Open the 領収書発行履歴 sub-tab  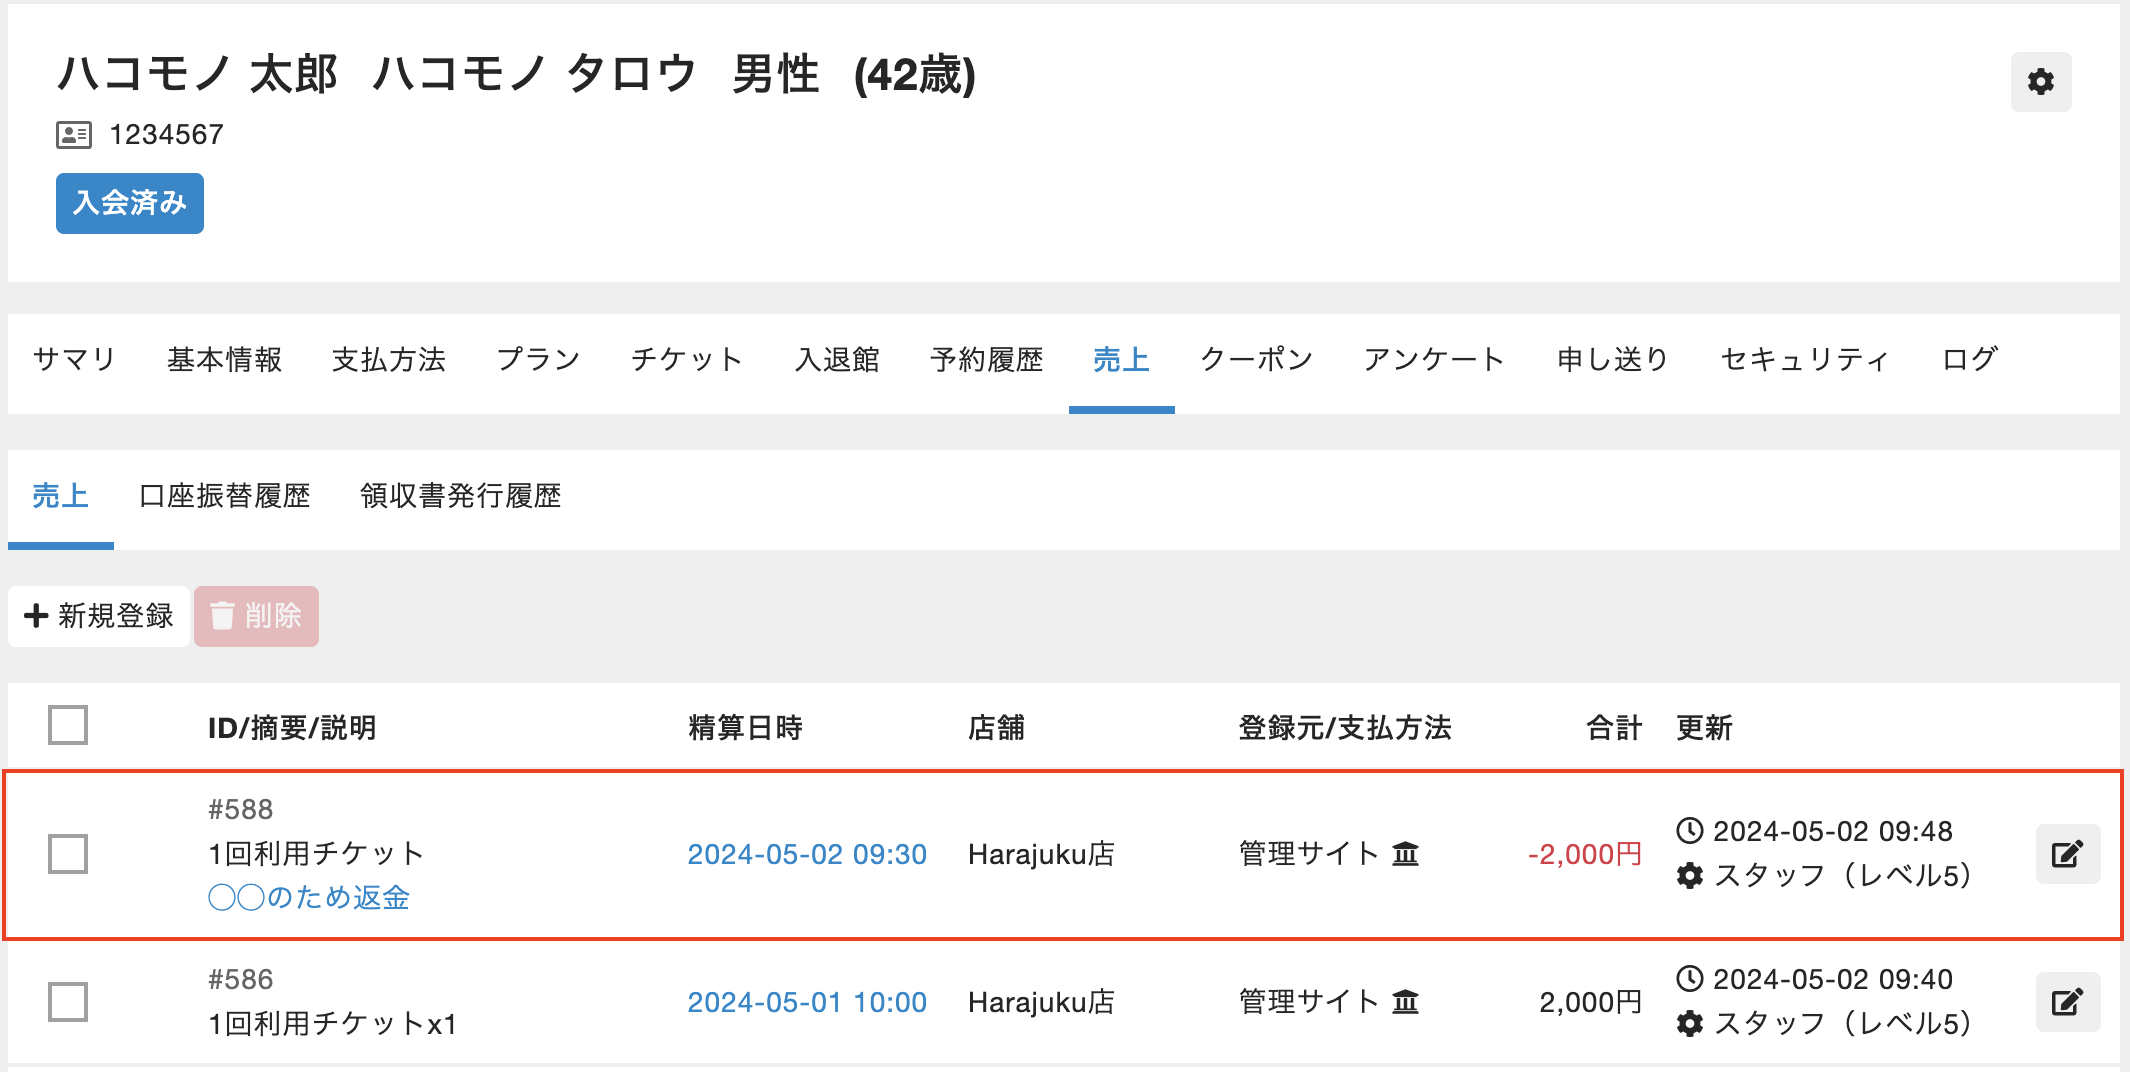tap(461, 496)
